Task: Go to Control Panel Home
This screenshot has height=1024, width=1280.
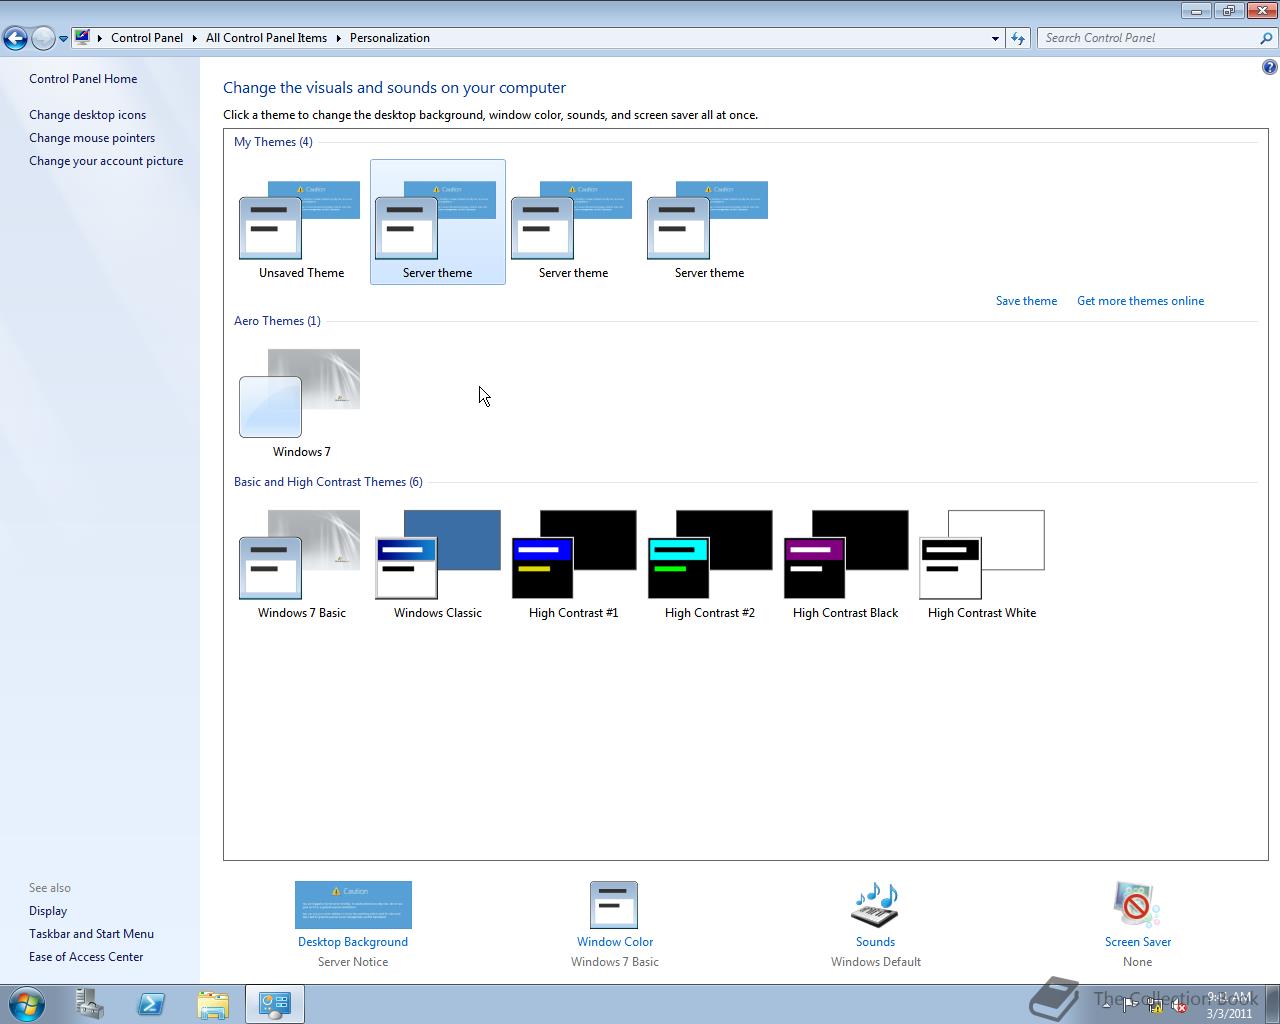Action: [x=83, y=79]
